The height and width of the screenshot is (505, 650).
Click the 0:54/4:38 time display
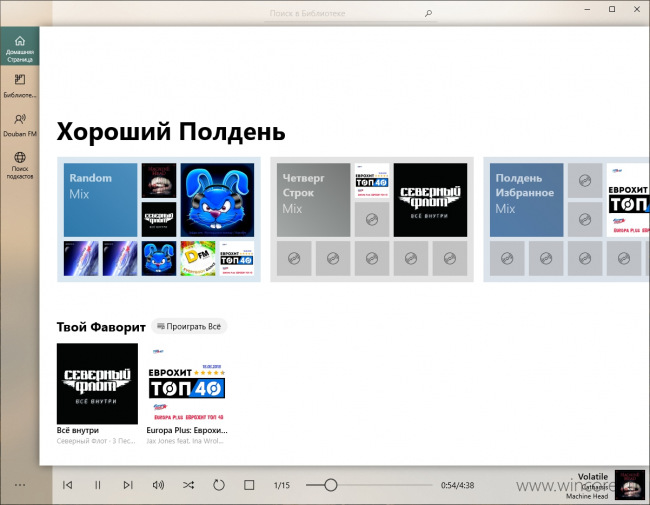pos(457,485)
